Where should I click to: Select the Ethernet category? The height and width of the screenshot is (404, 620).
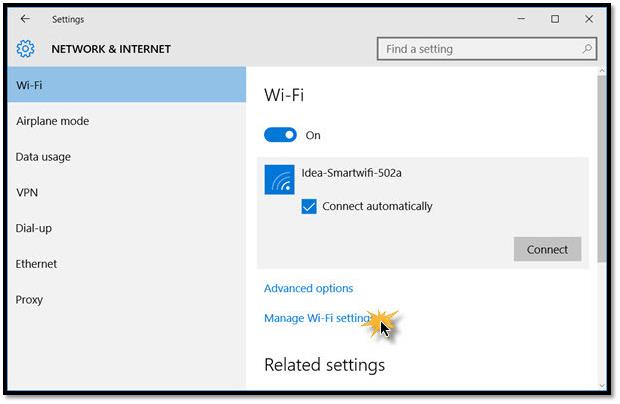[127, 264]
